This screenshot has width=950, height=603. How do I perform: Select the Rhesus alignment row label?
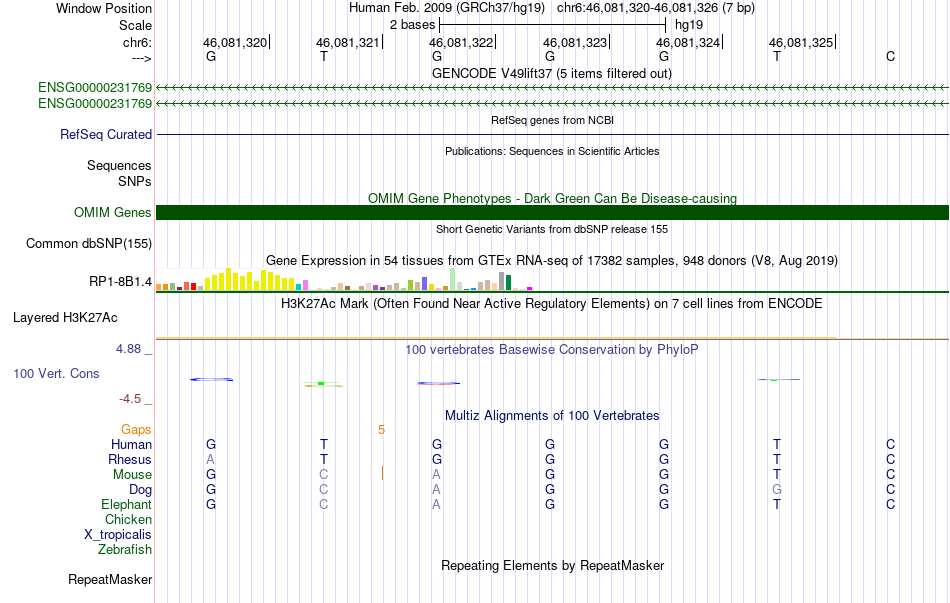(x=130, y=459)
